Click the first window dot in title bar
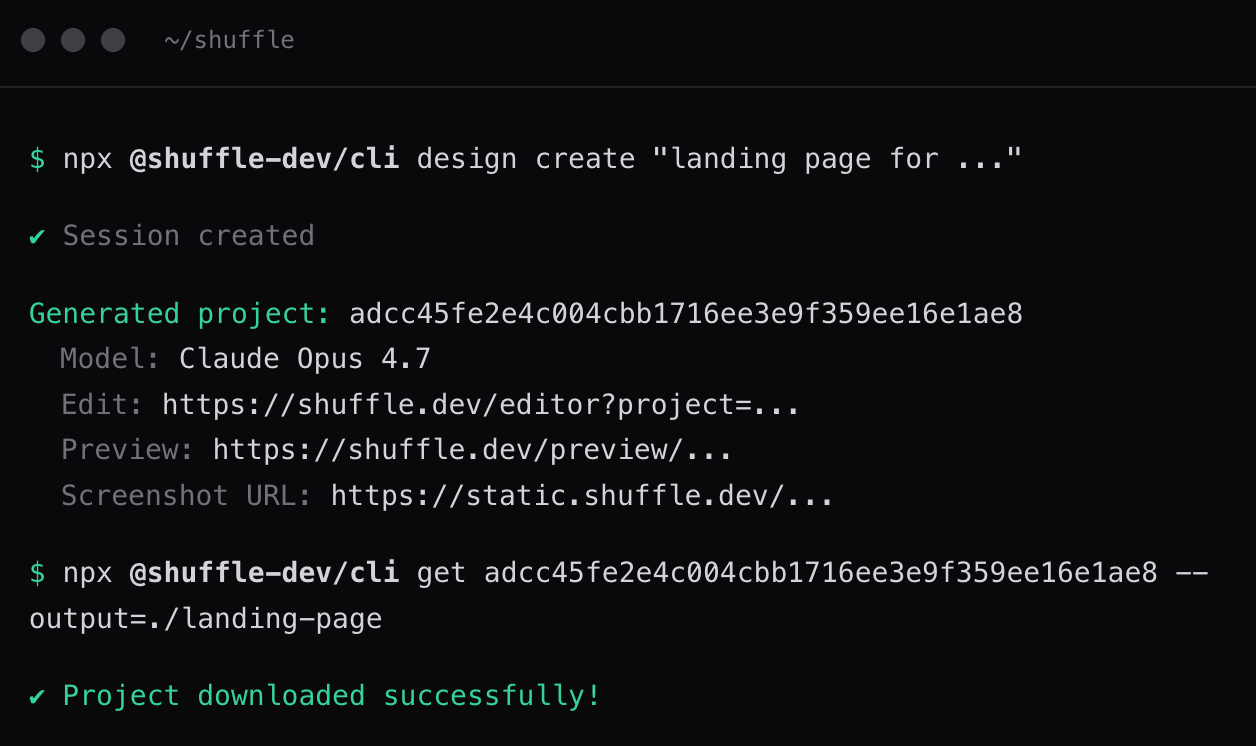The width and height of the screenshot is (1256, 746). [33, 40]
